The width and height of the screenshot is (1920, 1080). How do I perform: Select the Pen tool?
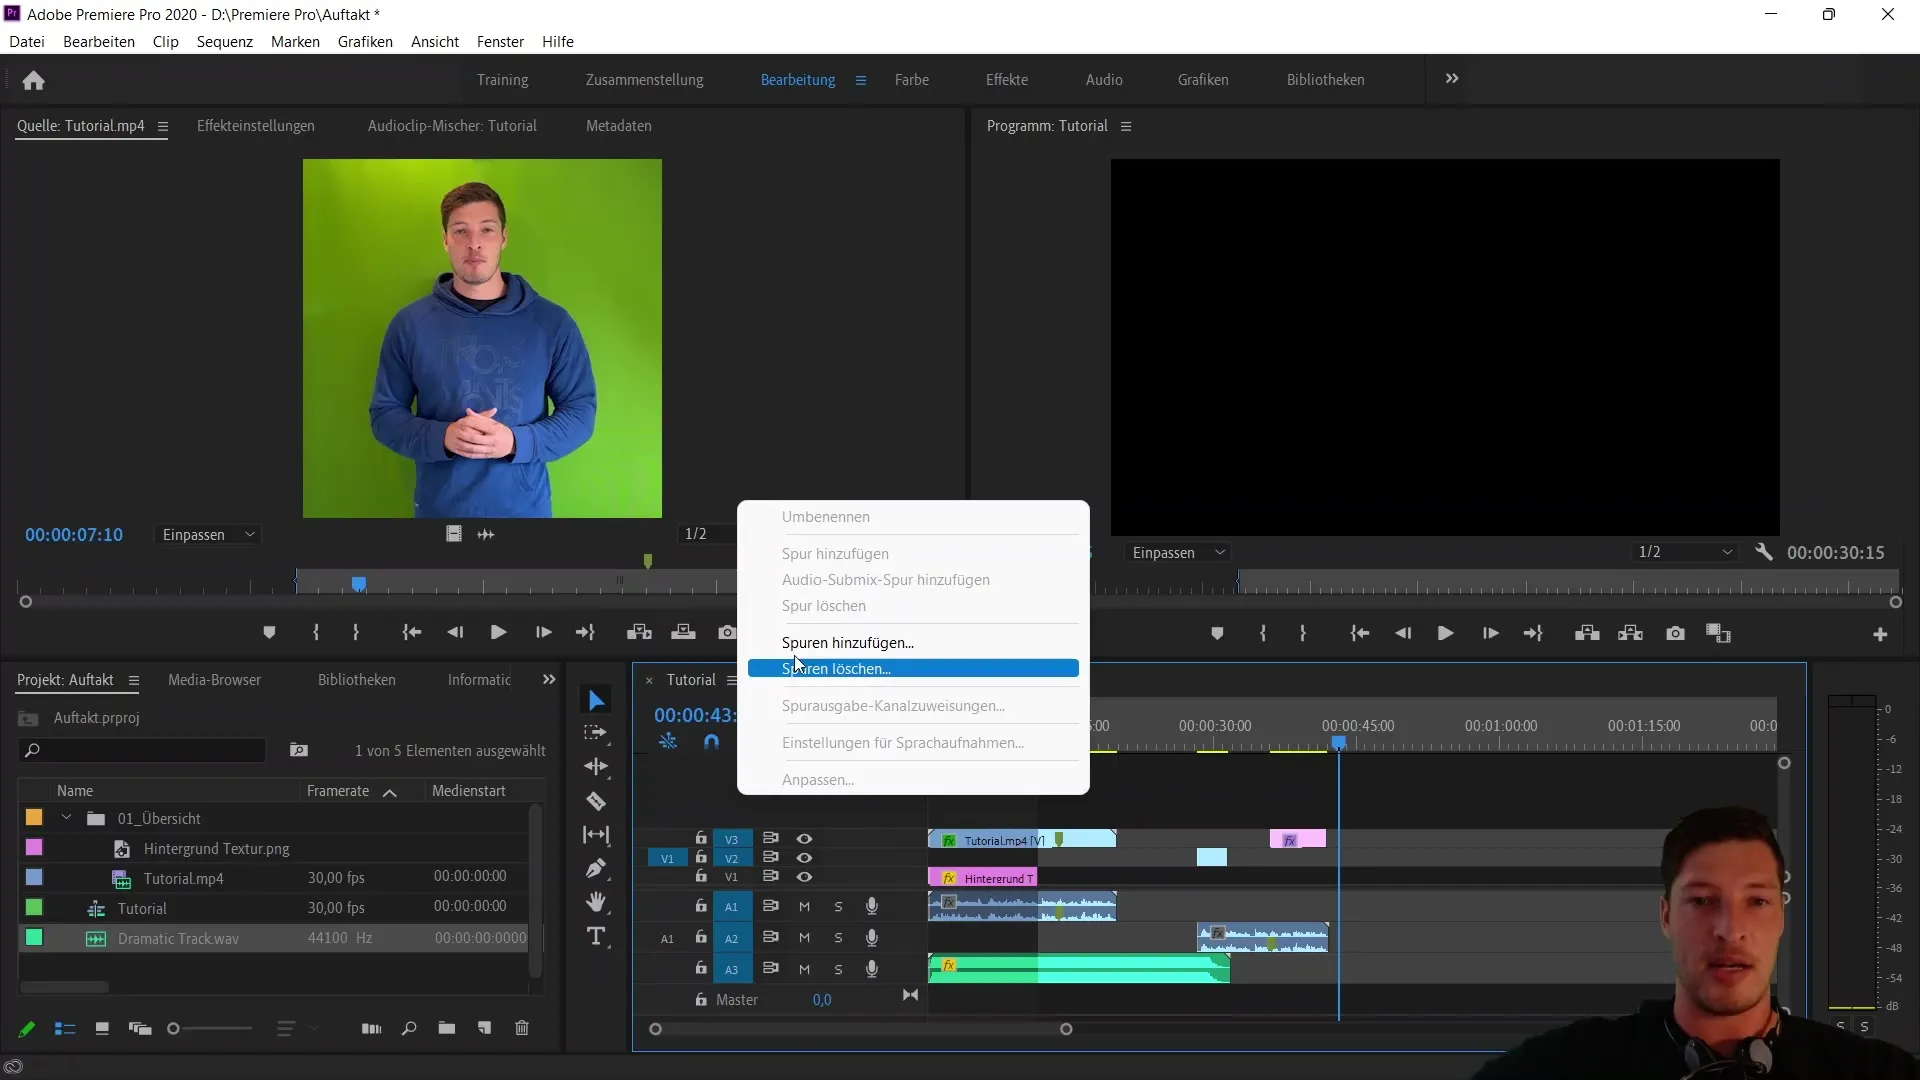pyautogui.click(x=596, y=868)
